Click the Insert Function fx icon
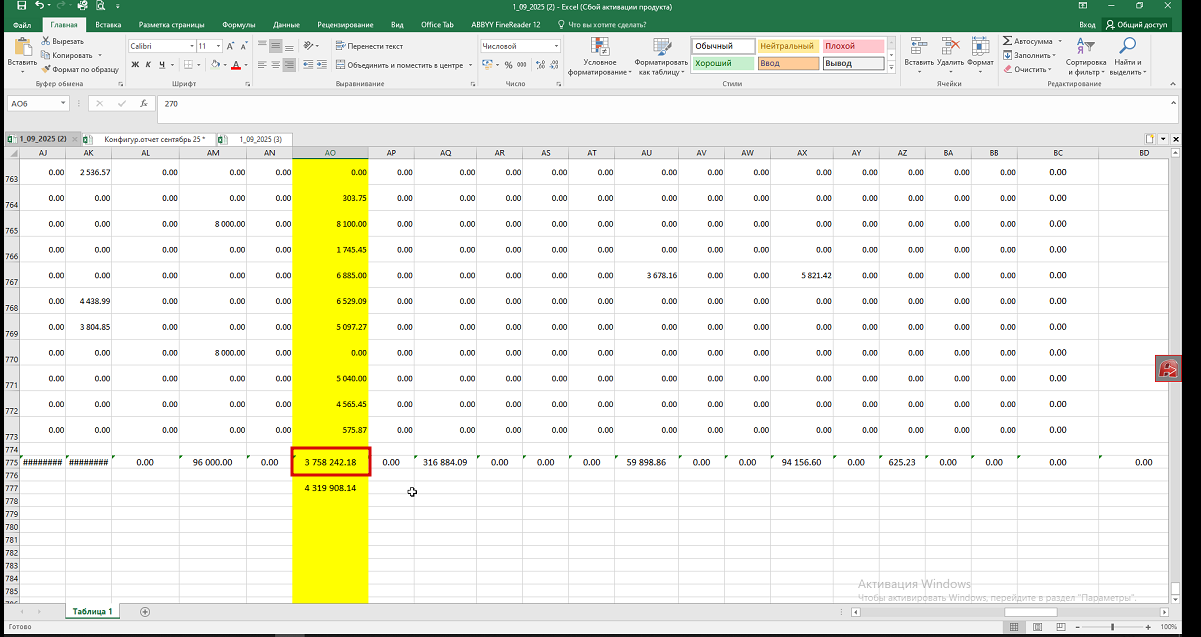Viewport: 1201px width, 637px height. click(x=144, y=103)
